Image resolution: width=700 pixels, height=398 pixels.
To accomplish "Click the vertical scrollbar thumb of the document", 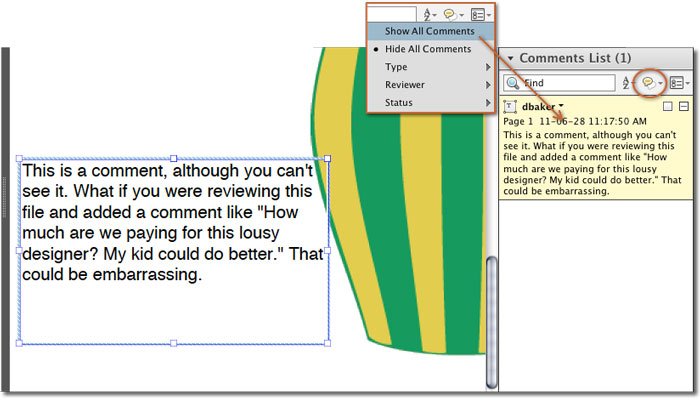I will click(x=491, y=321).
